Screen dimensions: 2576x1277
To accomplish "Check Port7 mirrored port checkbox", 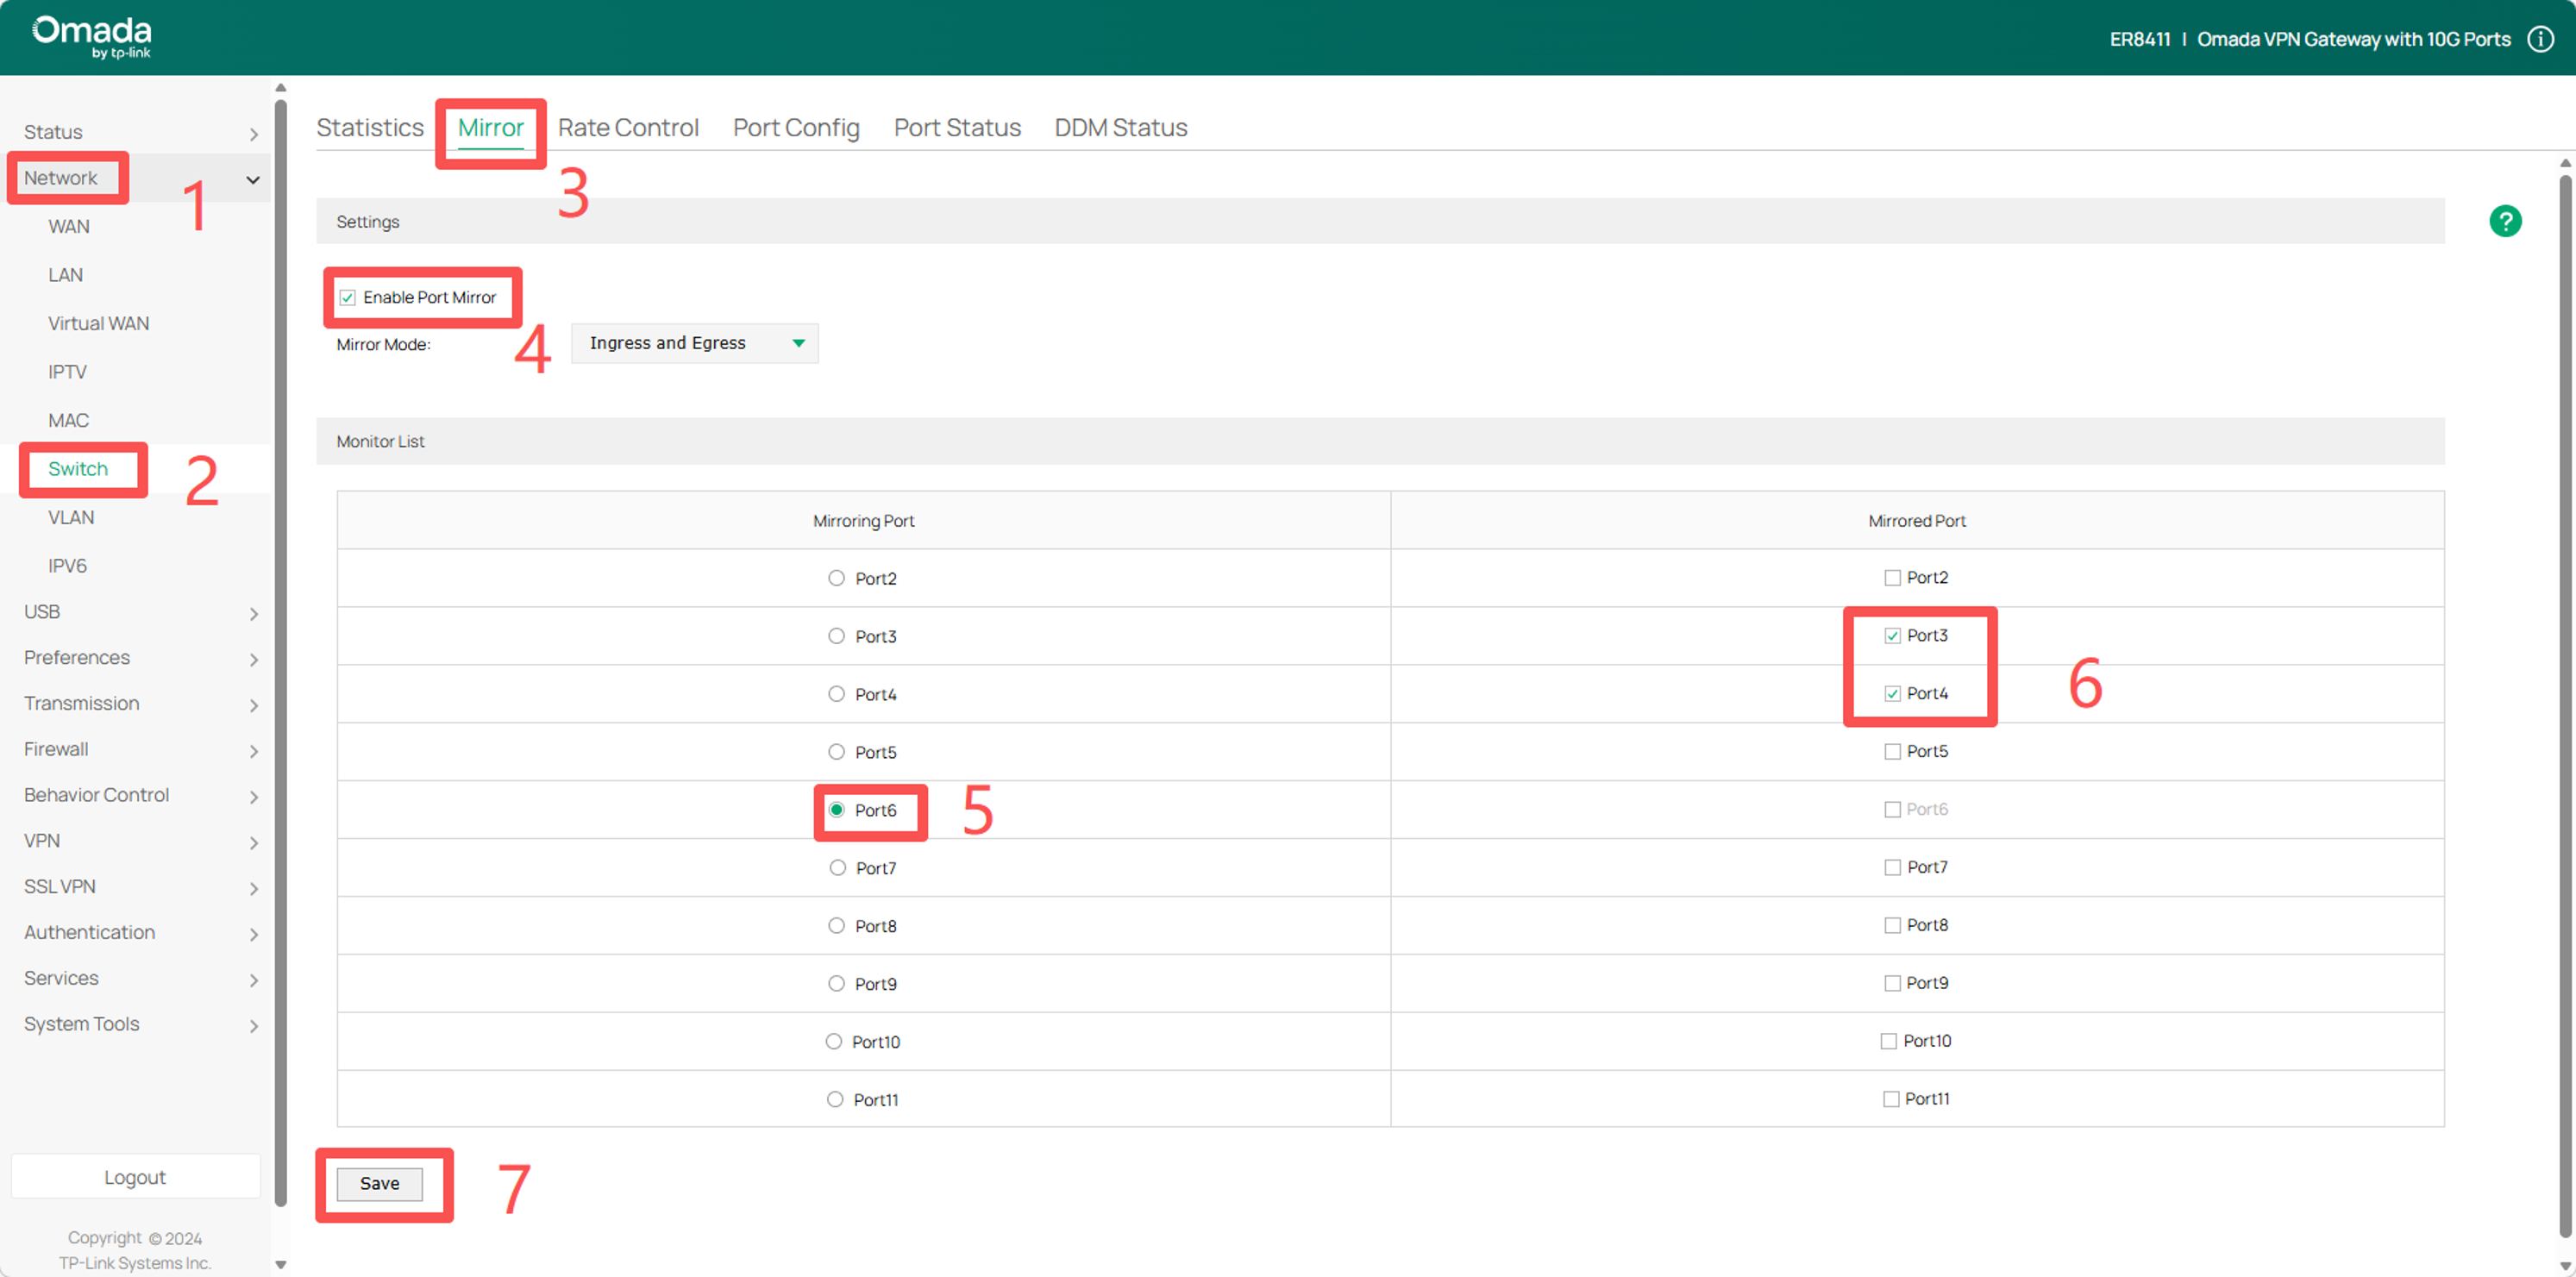I will click(1892, 868).
